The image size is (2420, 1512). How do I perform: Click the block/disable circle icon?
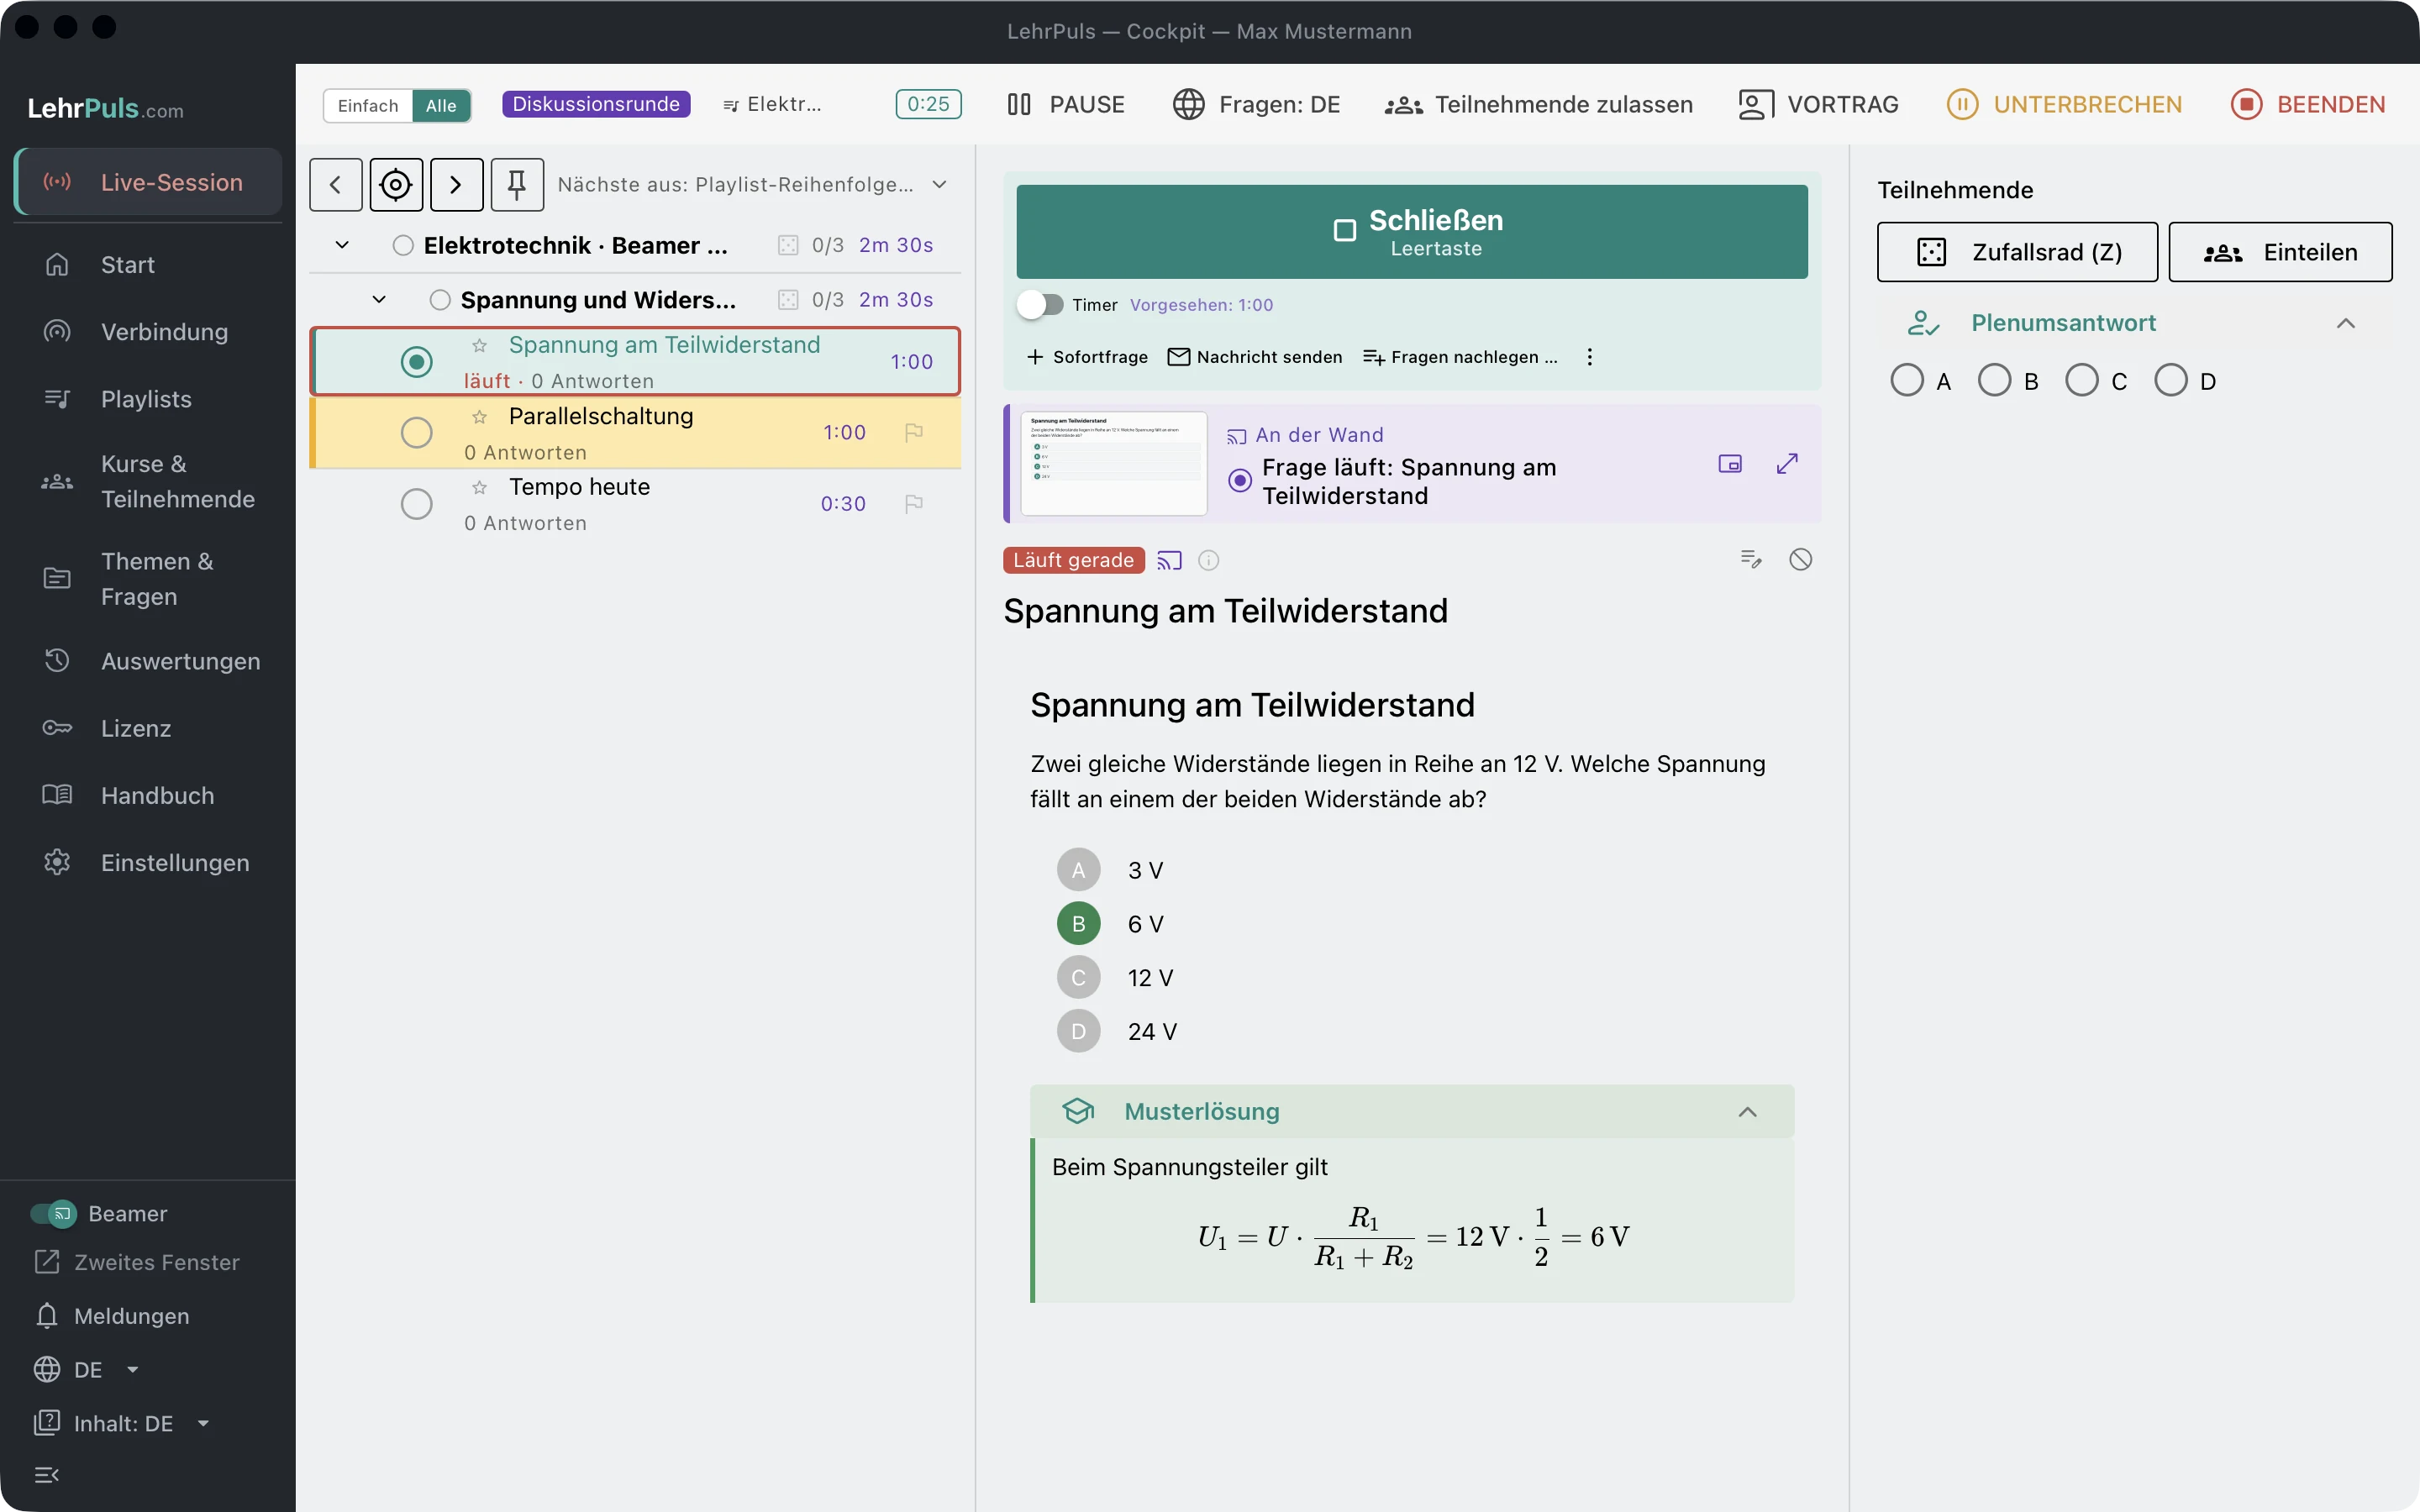pyautogui.click(x=1800, y=559)
